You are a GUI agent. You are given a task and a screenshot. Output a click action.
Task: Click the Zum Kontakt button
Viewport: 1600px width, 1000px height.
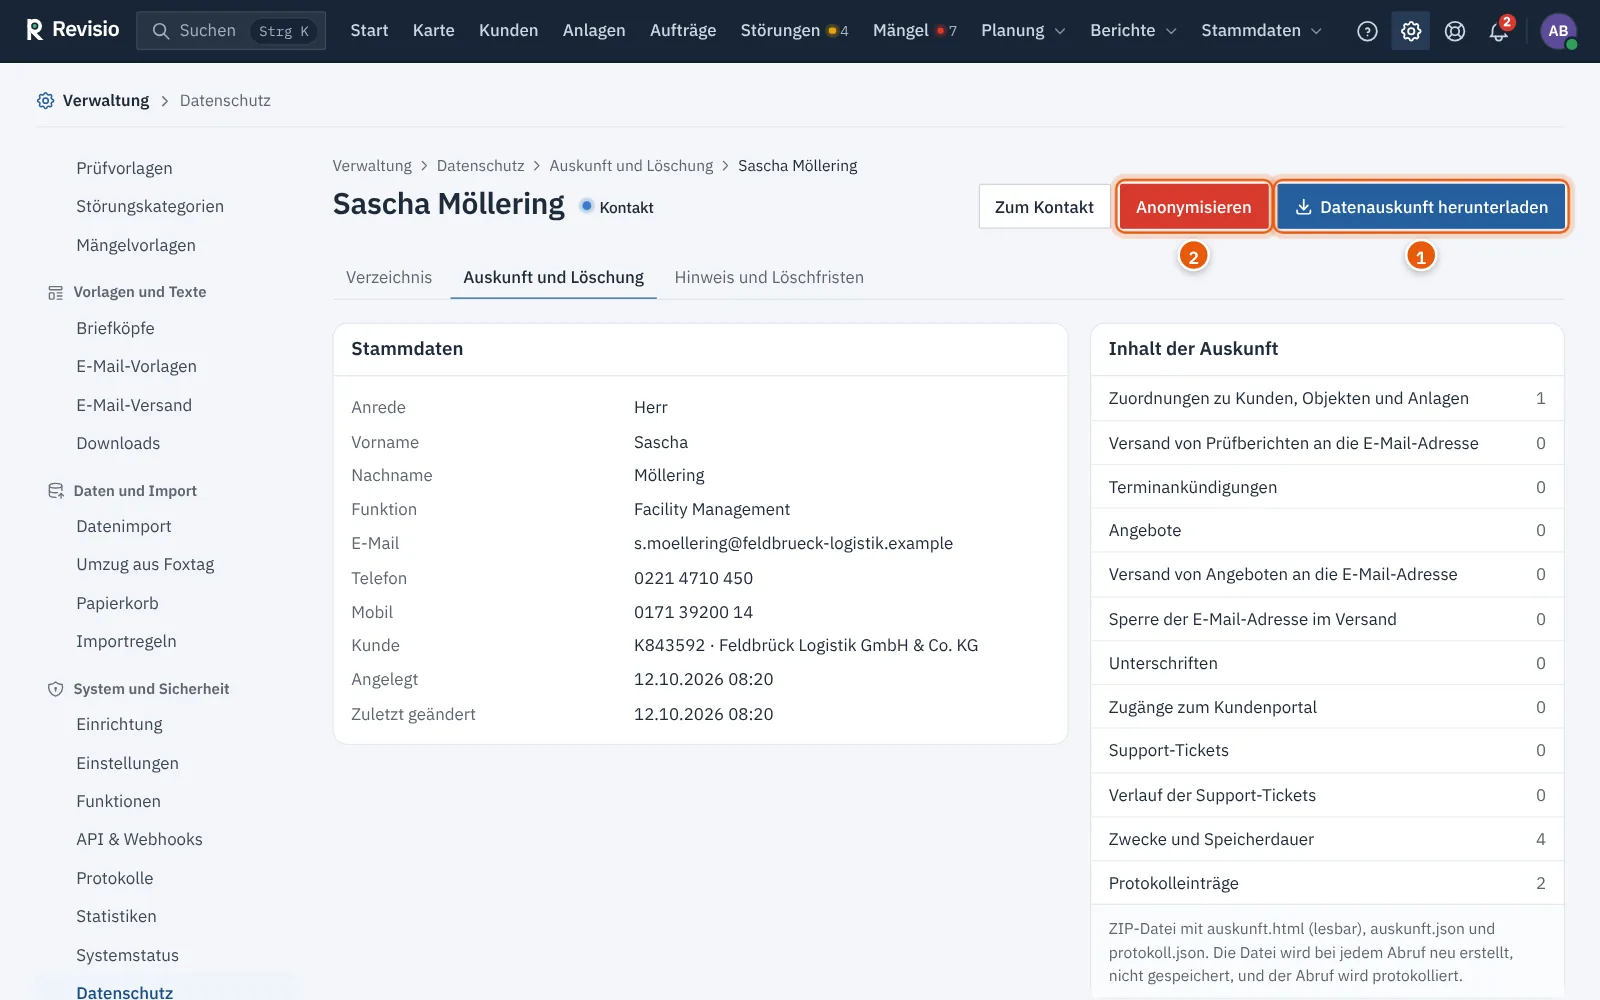click(1044, 207)
